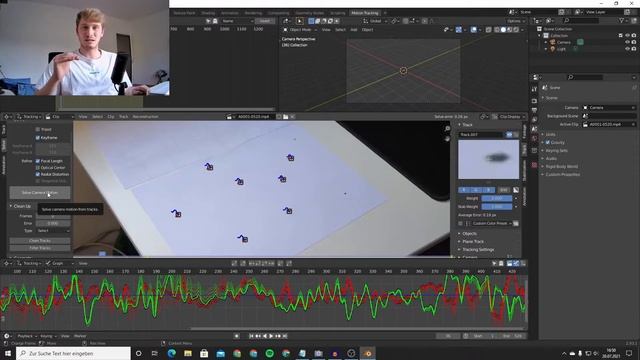The height and width of the screenshot is (360, 640).
Task: Open clip editor Select menu
Action: (x=97, y=117)
